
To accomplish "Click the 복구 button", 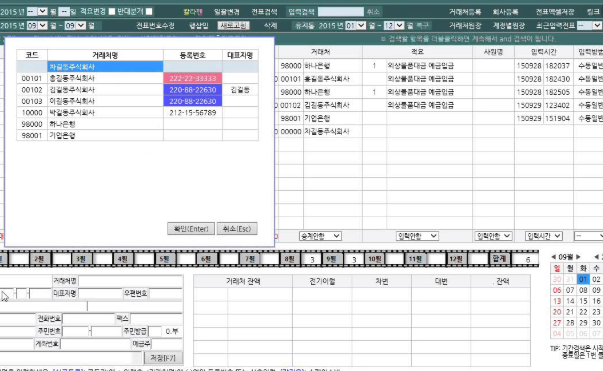I will [x=422, y=26].
